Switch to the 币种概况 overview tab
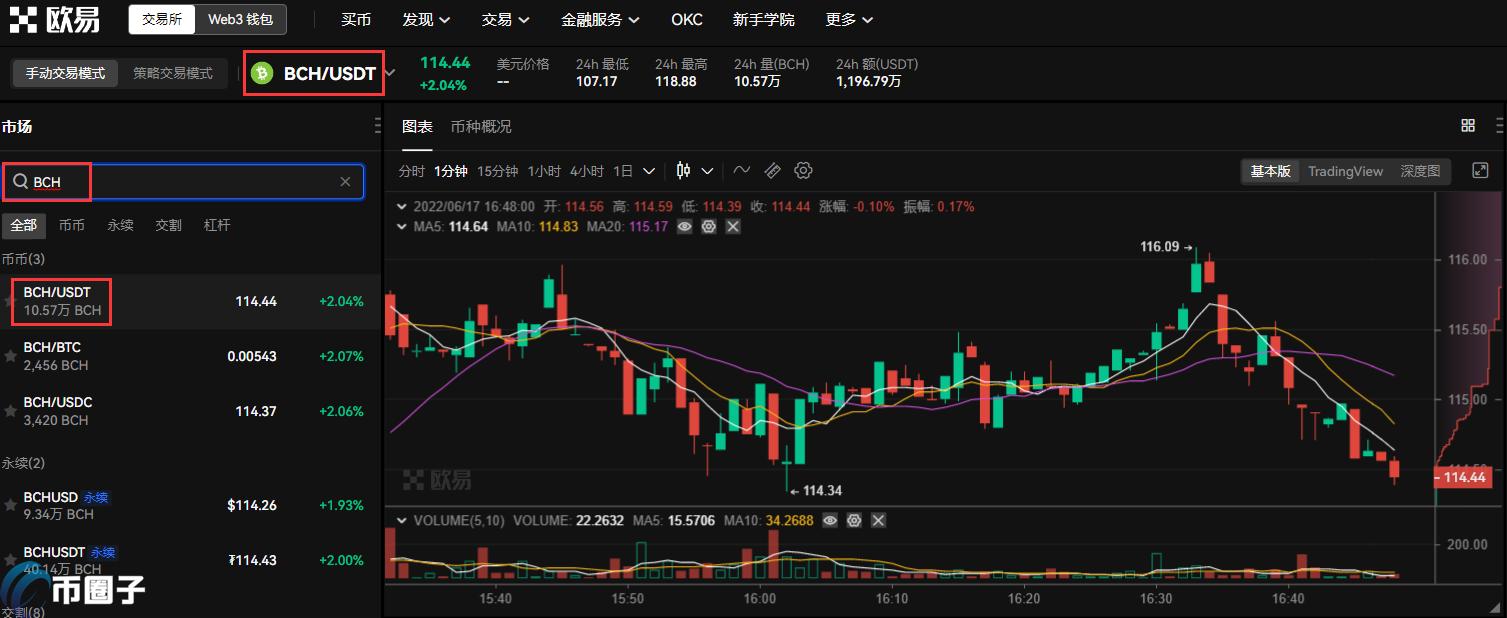 point(481,127)
